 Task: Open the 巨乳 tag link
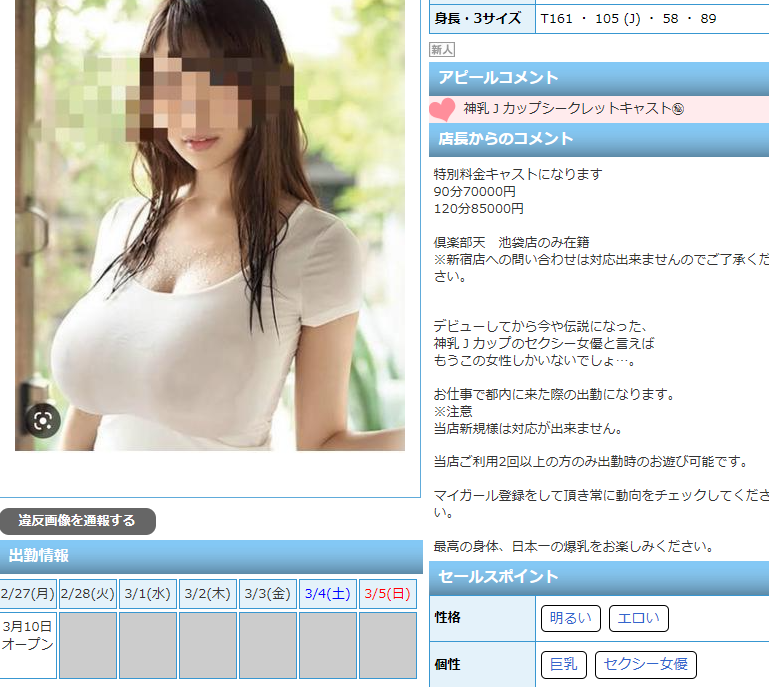tap(564, 664)
